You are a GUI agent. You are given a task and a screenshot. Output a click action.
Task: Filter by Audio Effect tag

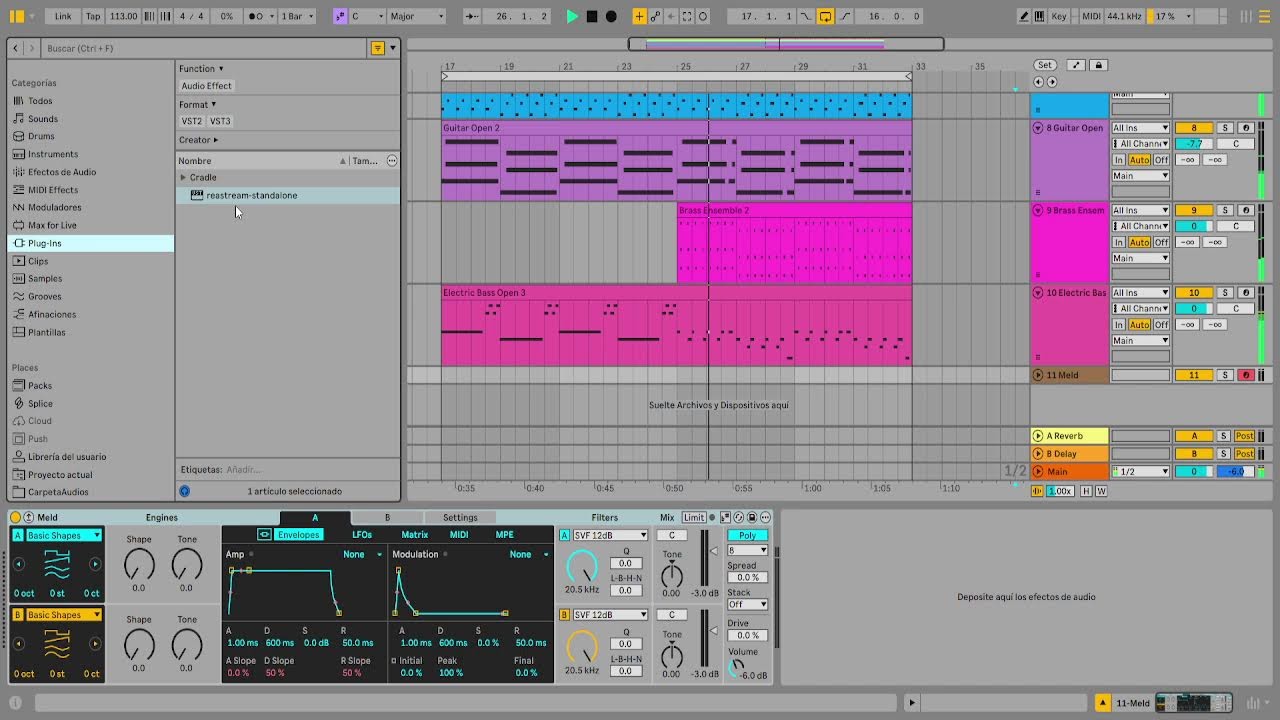point(206,86)
